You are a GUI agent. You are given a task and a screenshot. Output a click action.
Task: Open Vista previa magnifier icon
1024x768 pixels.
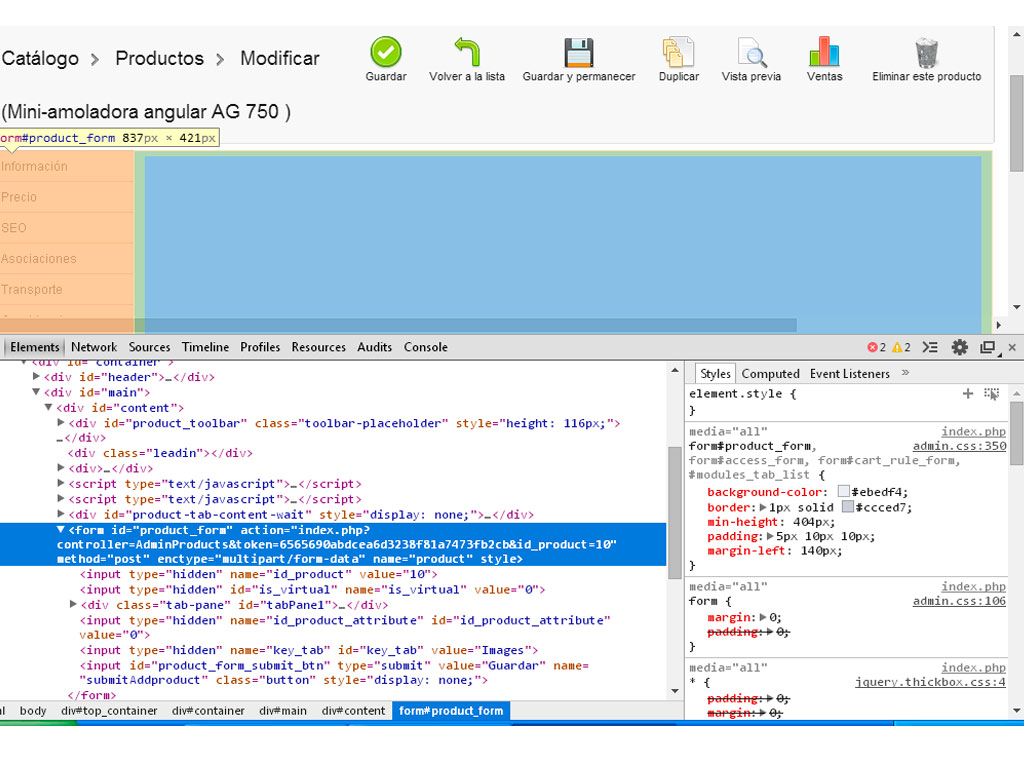point(752,52)
